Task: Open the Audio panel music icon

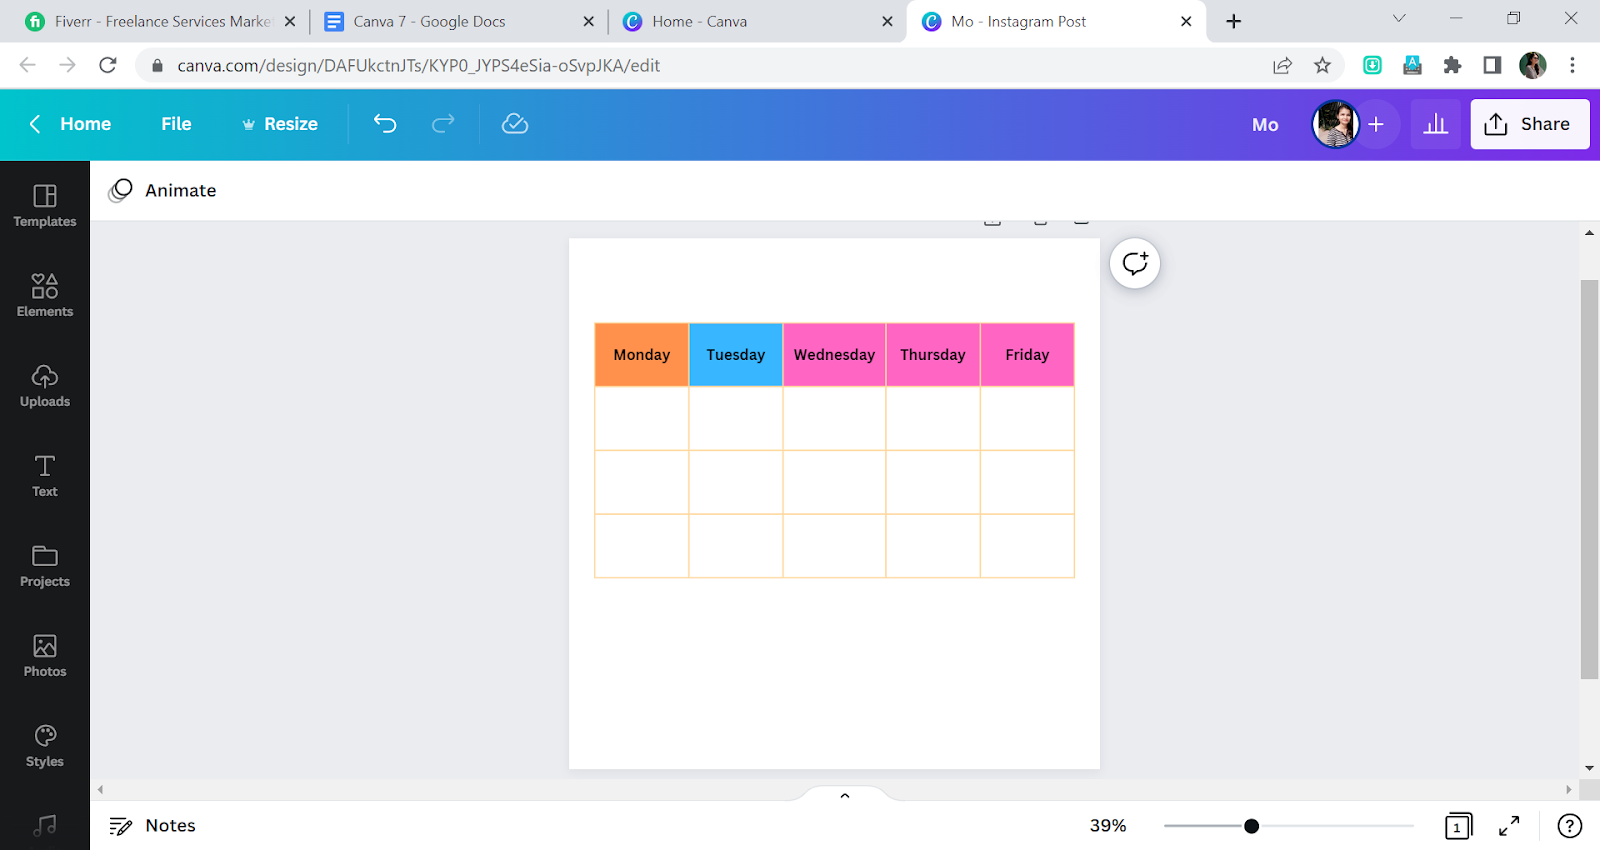Action: [45, 826]
